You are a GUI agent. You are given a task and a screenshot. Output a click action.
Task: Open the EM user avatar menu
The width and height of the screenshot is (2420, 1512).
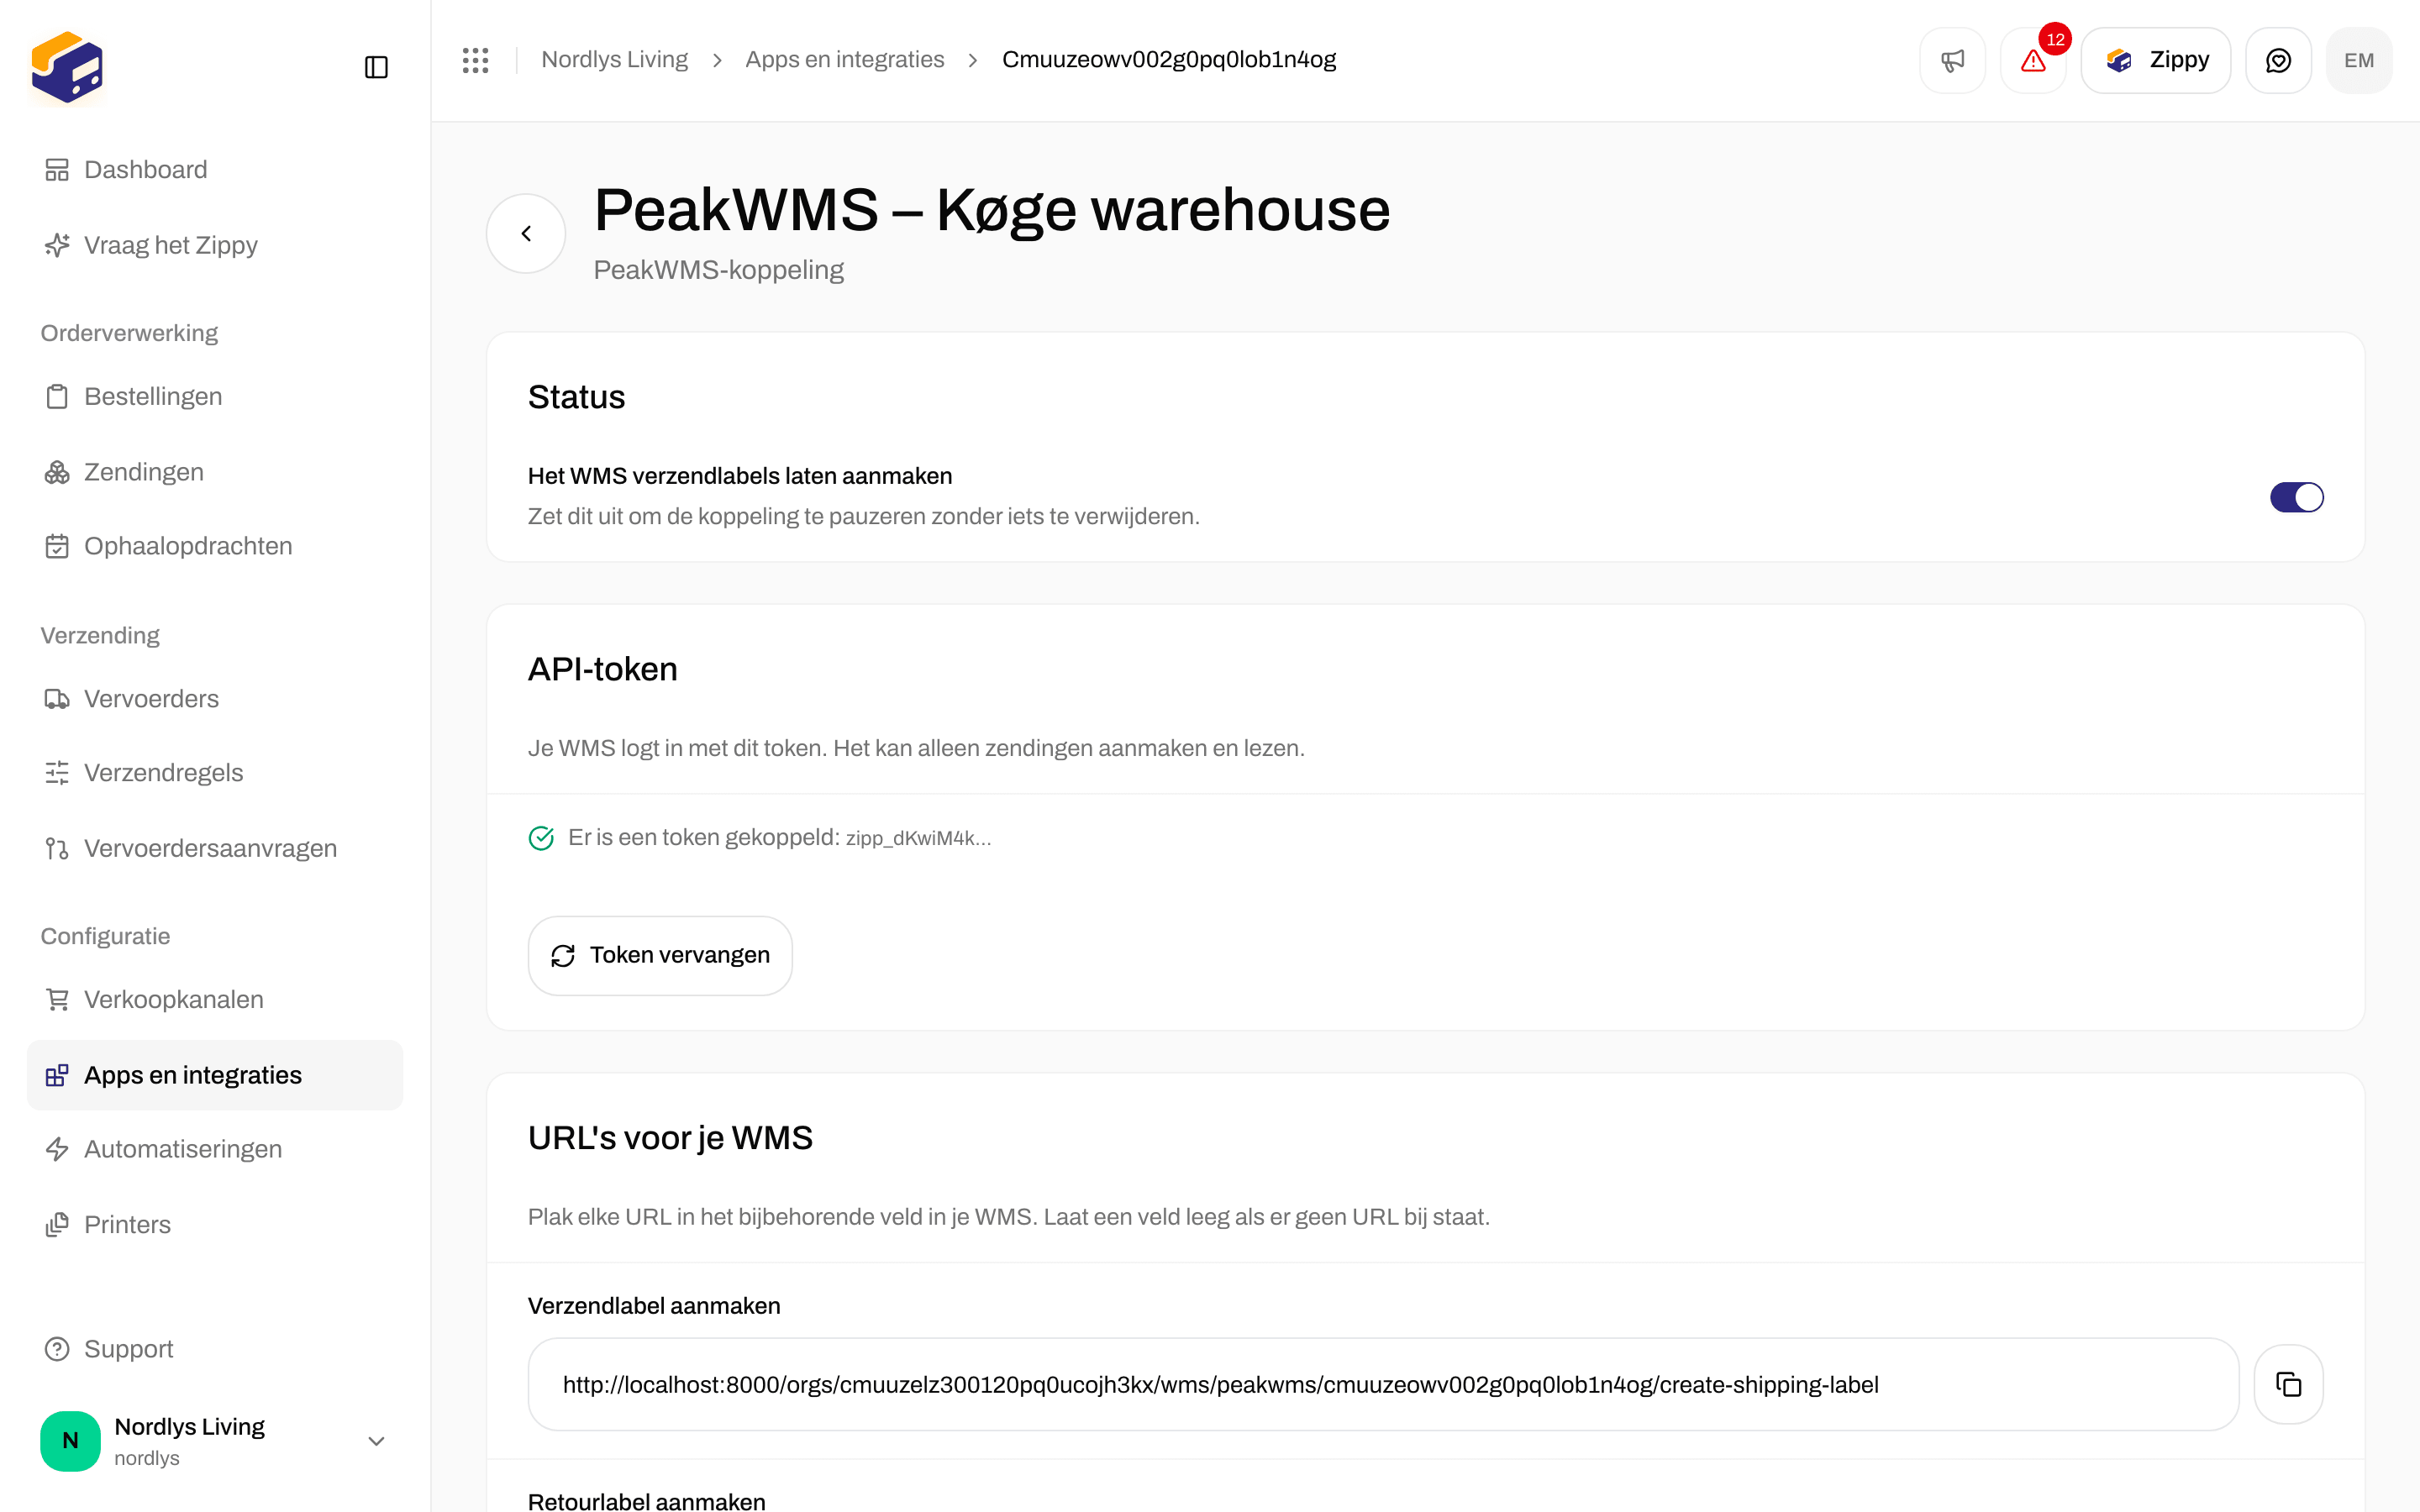[2359, 60]
